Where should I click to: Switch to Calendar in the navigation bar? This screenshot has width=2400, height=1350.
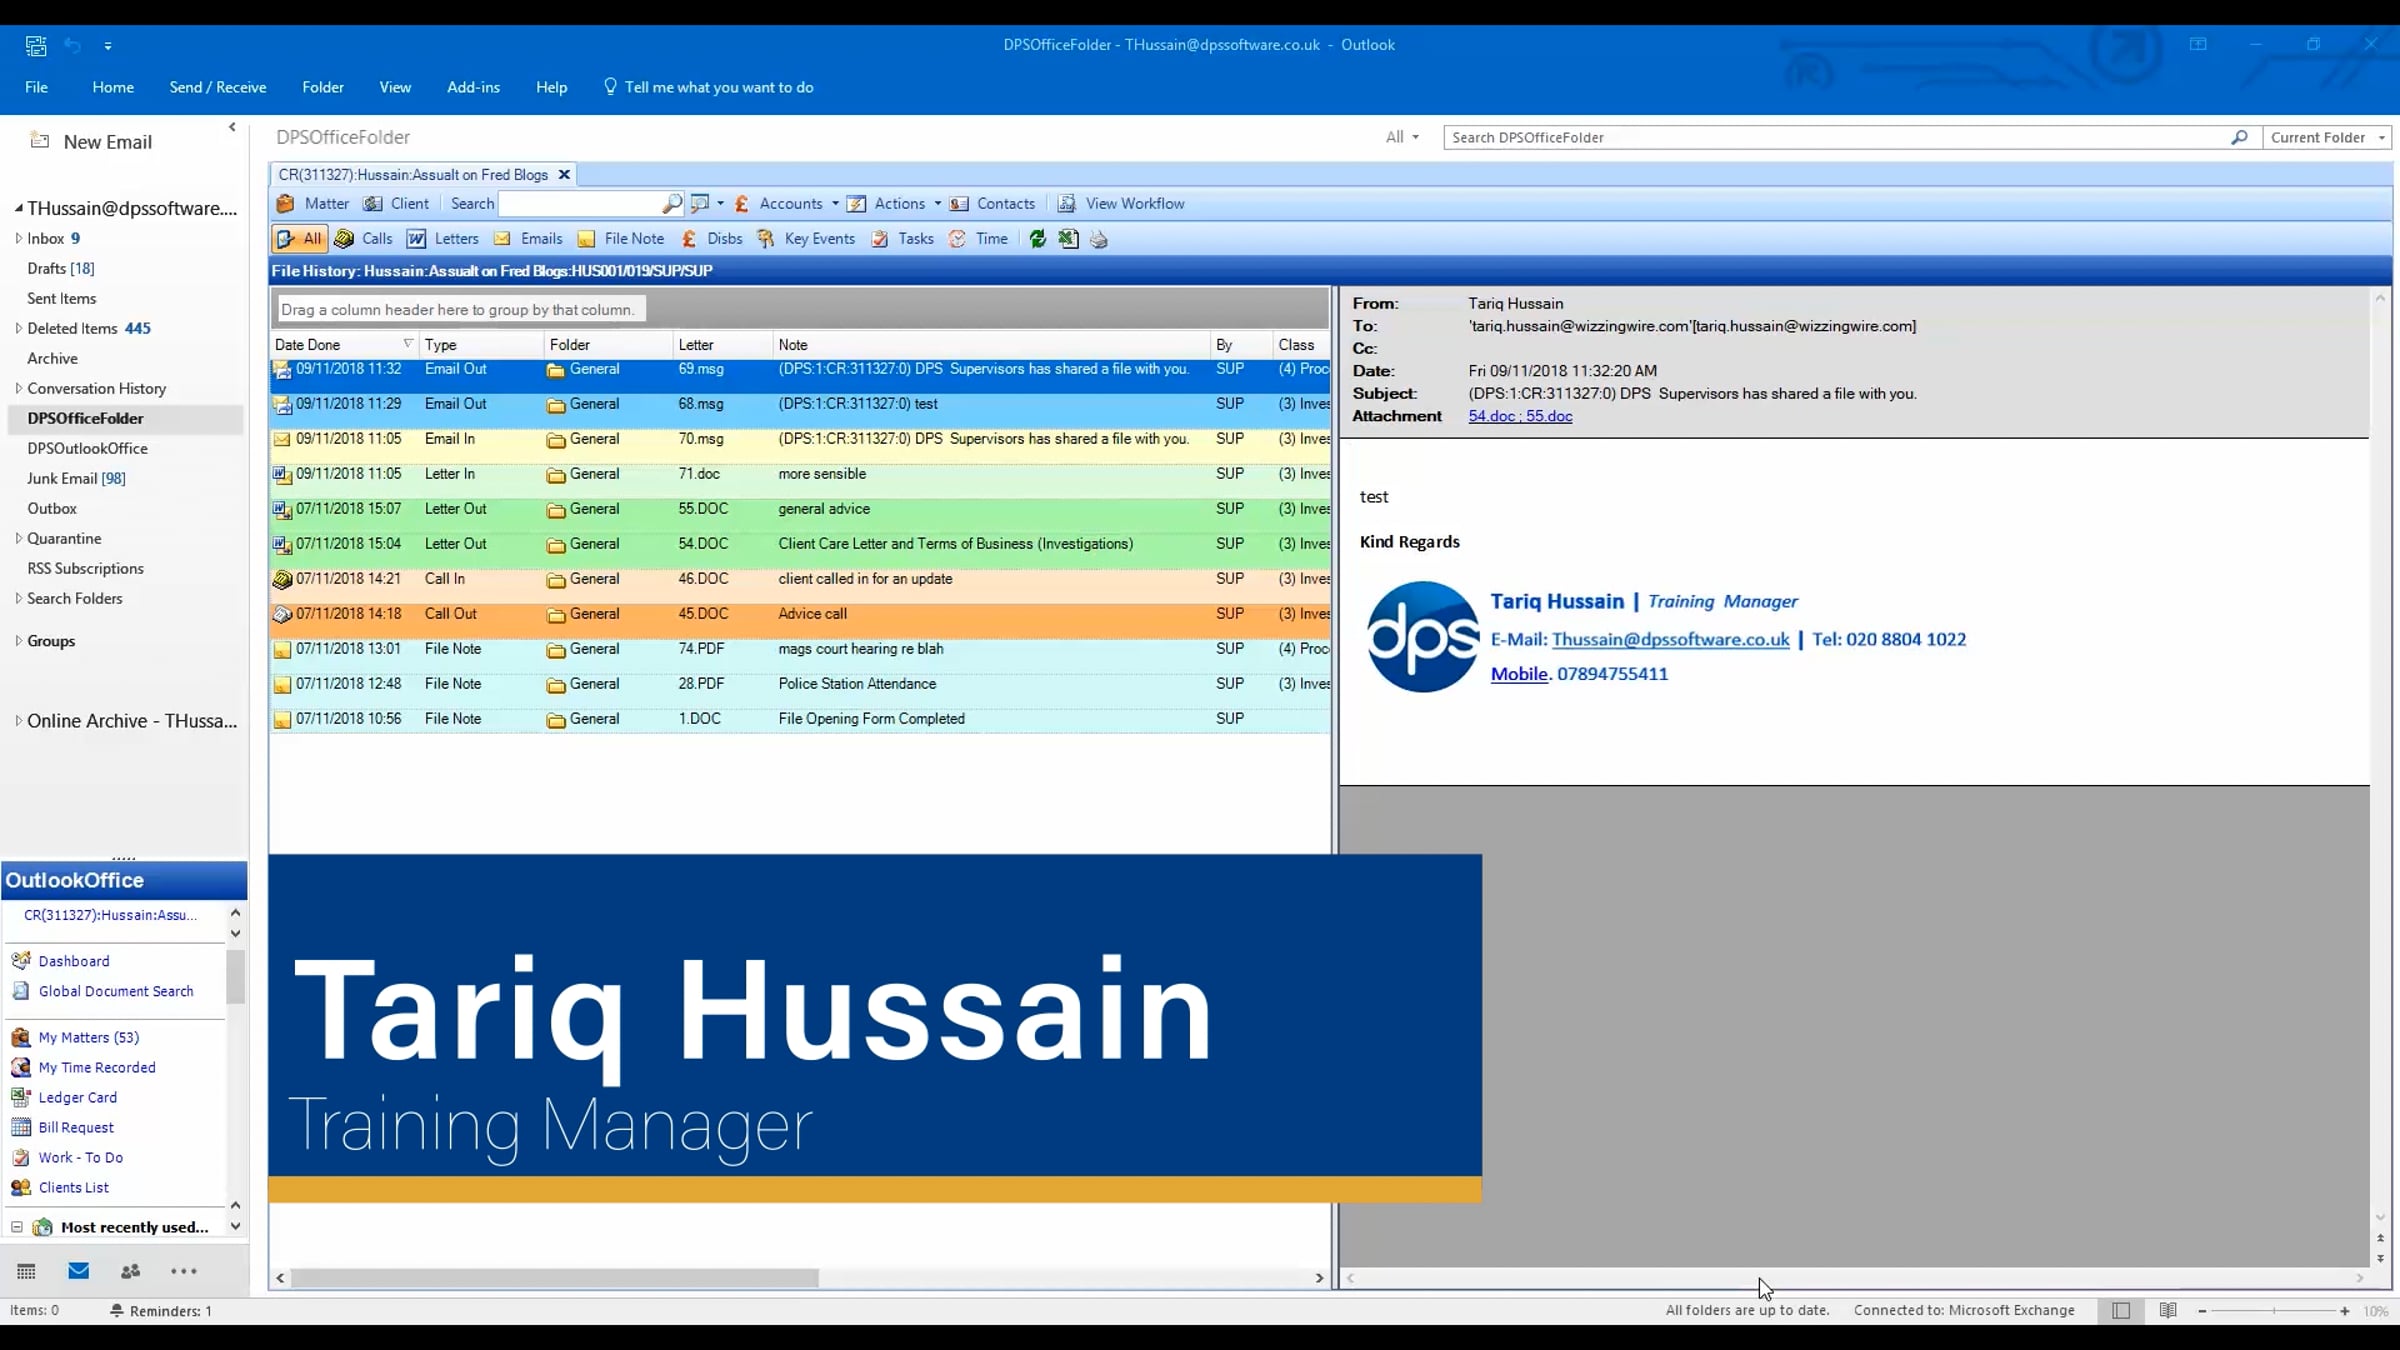pos(27,1271)
